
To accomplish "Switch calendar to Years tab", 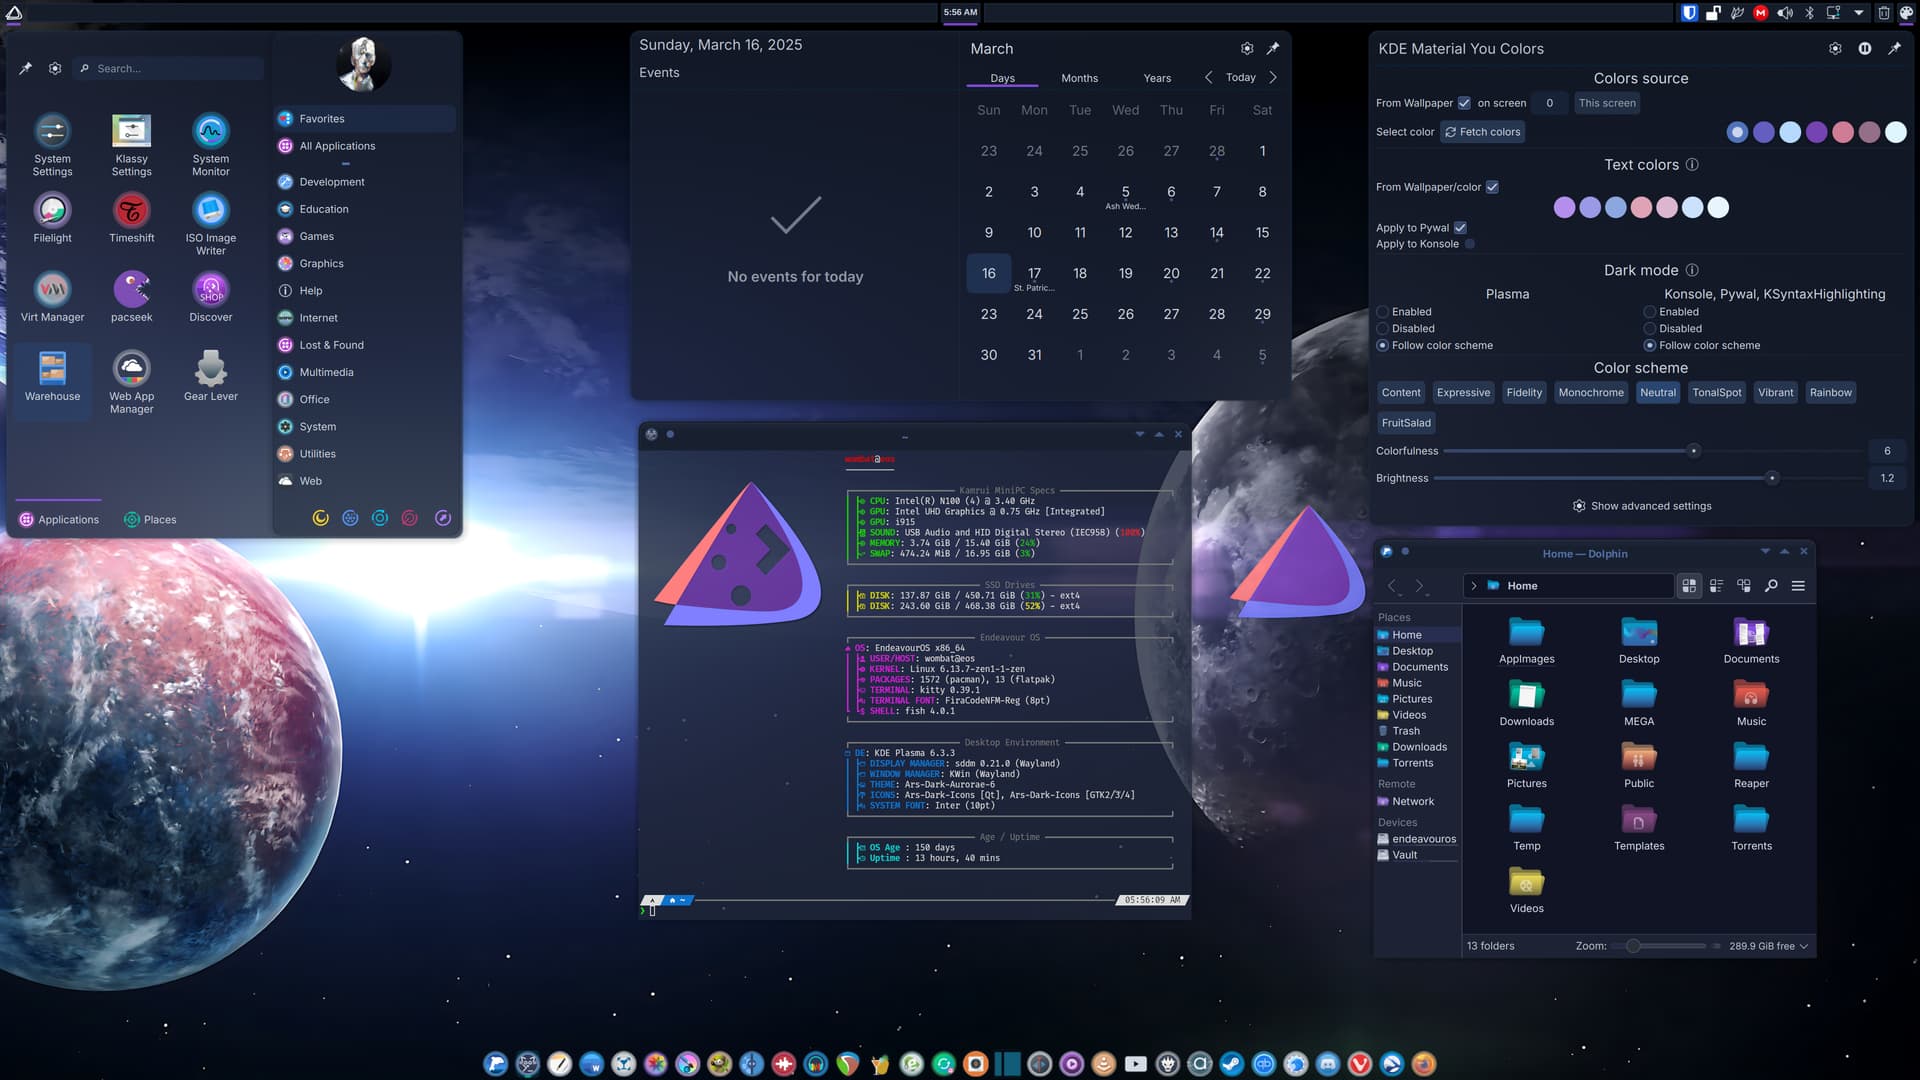I will (1157, 78).
